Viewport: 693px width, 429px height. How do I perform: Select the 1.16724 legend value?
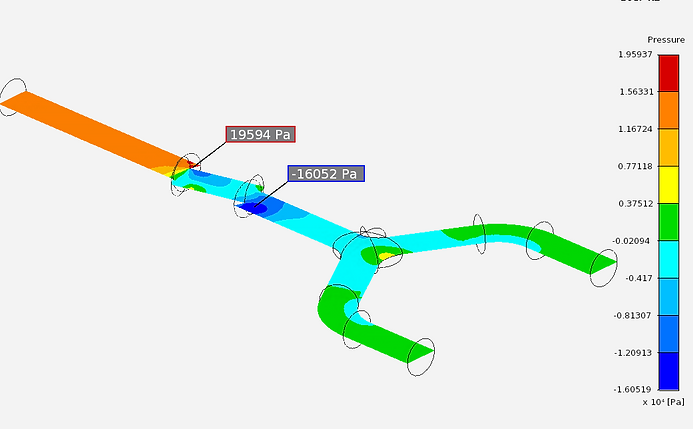(x=635, y=129)
